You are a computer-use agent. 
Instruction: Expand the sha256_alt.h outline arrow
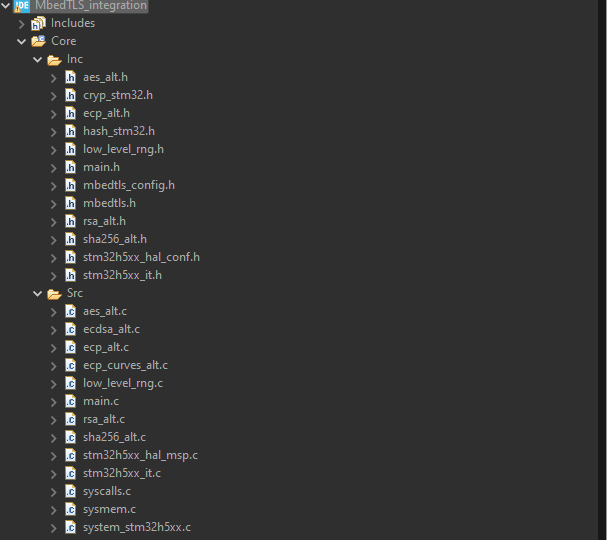pyautogui.click(x=53, y=240)
